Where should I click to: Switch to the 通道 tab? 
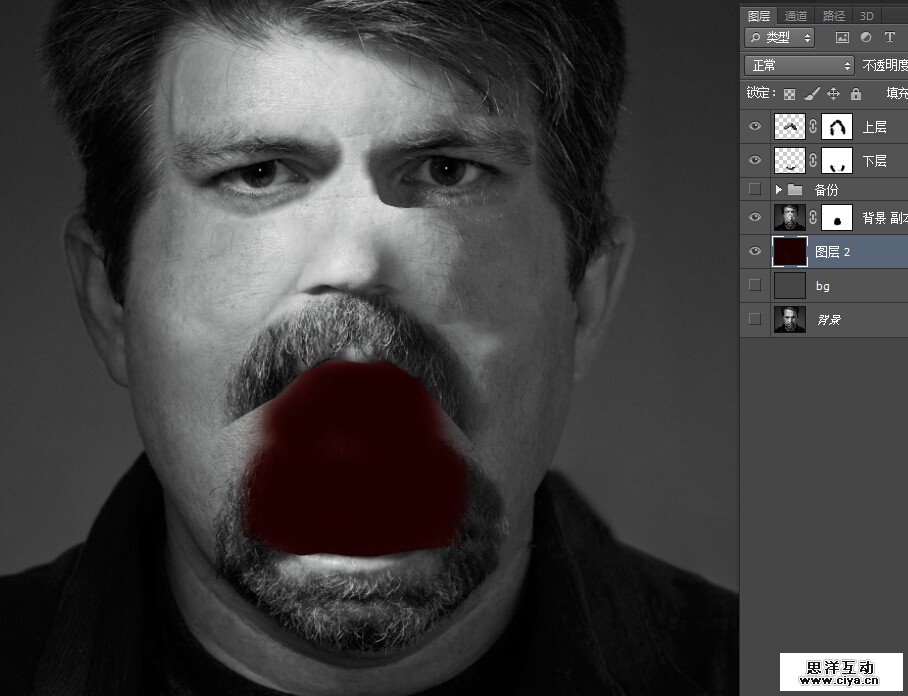[x=796, y=15]
